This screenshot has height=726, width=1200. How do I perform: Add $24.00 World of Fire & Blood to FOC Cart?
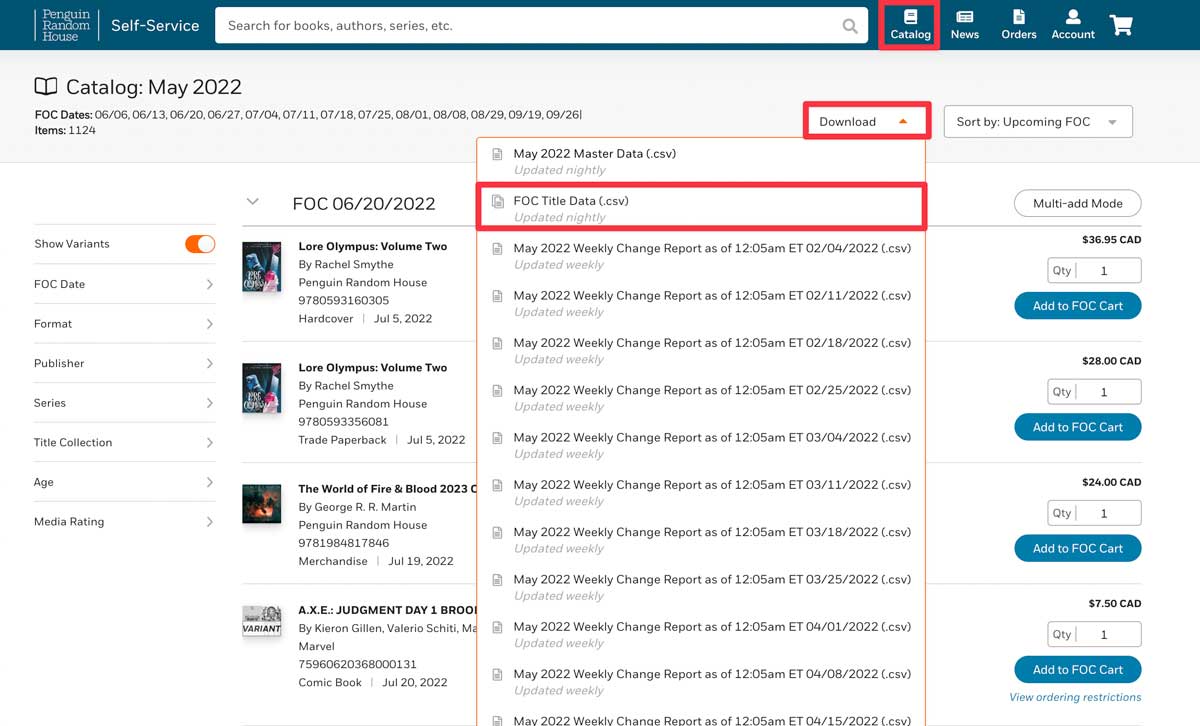(x=1078, y=548)
